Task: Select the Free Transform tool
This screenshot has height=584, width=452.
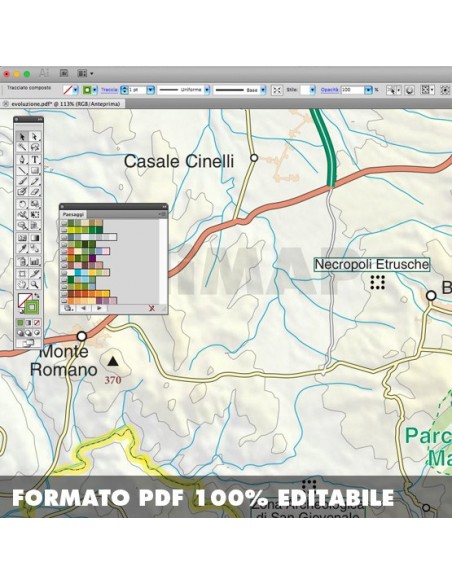Action: (x=35, y=215)
